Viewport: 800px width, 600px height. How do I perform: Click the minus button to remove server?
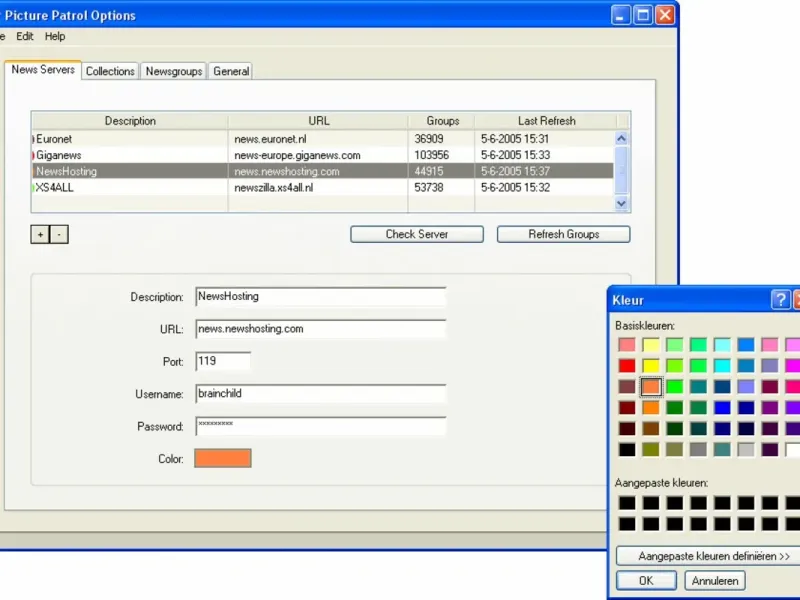click(x=59, y=234)
